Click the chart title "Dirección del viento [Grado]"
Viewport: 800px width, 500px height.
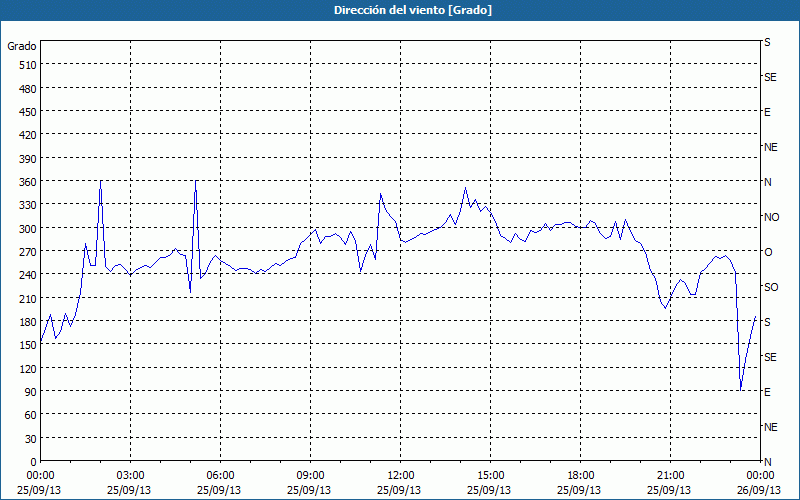coord(413,10)
